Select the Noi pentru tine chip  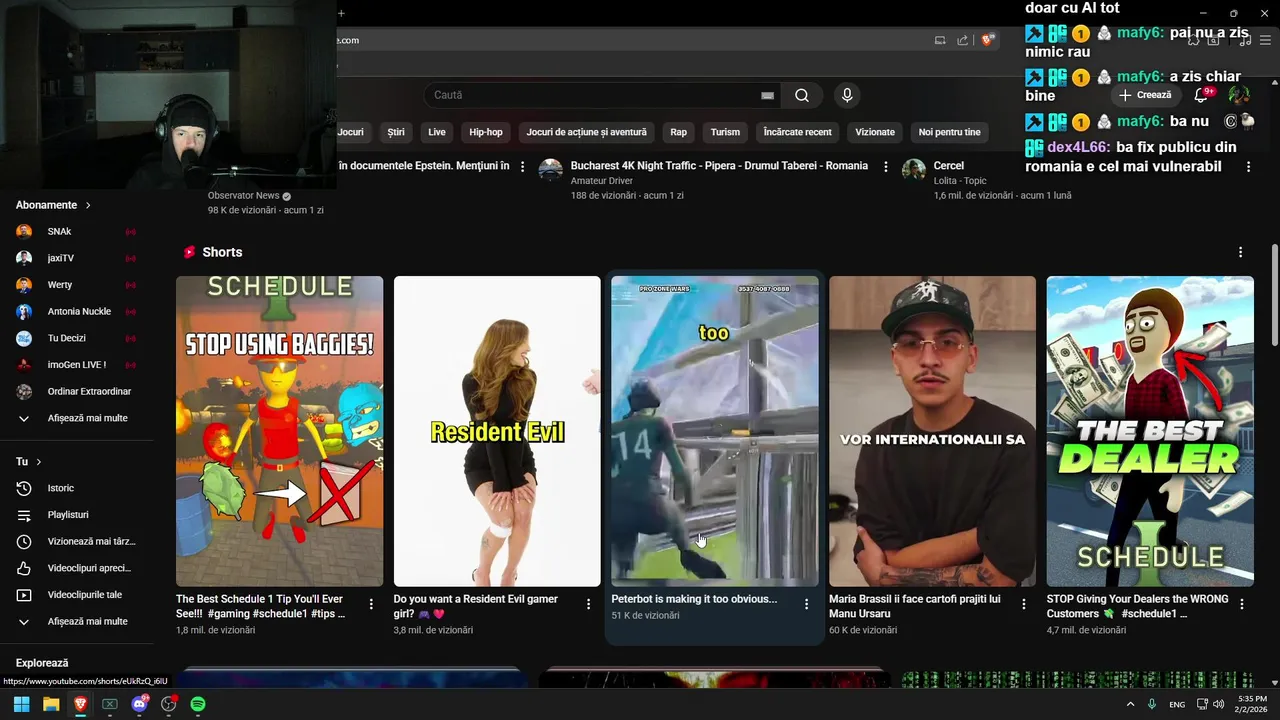[950, 132]
